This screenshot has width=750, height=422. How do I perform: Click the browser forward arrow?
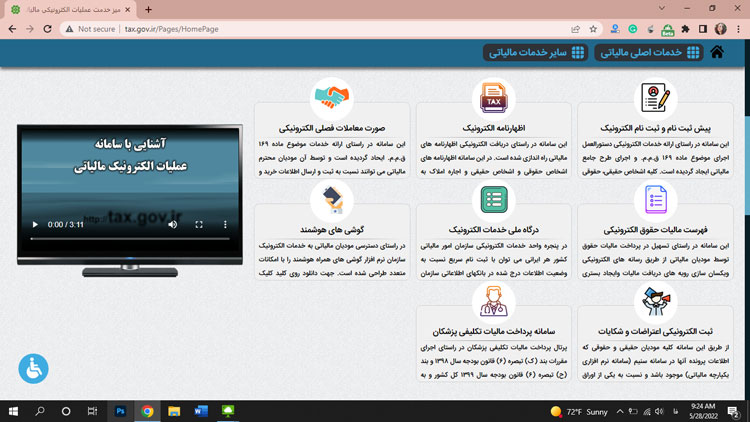point(30,29)
